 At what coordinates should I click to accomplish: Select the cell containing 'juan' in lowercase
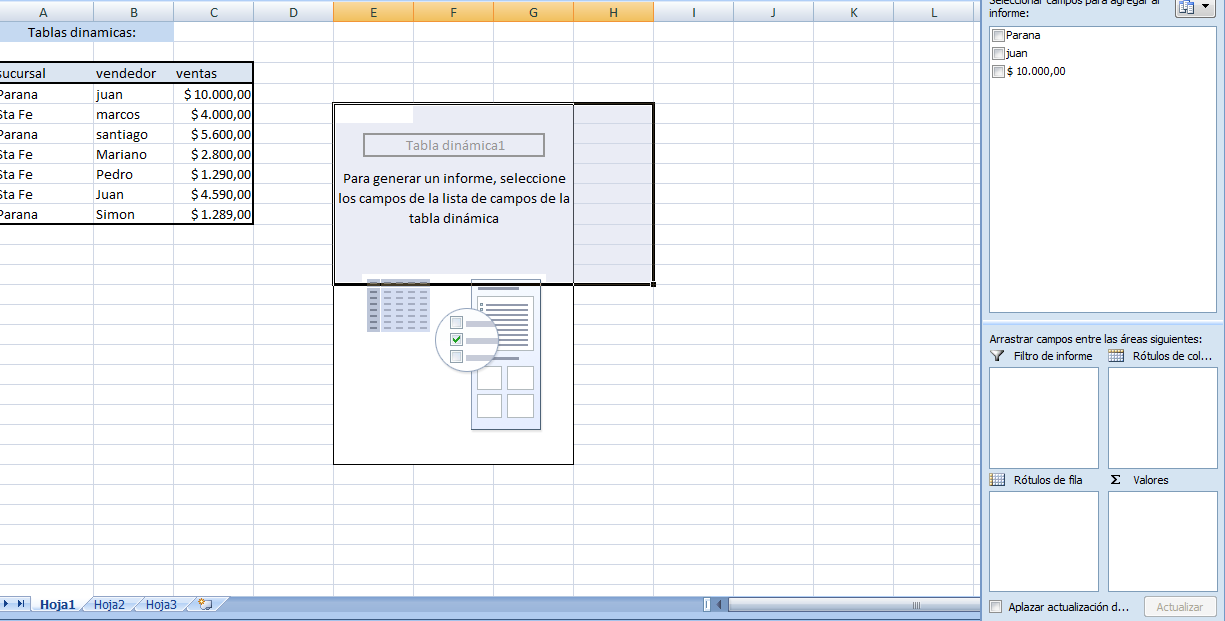133,94
